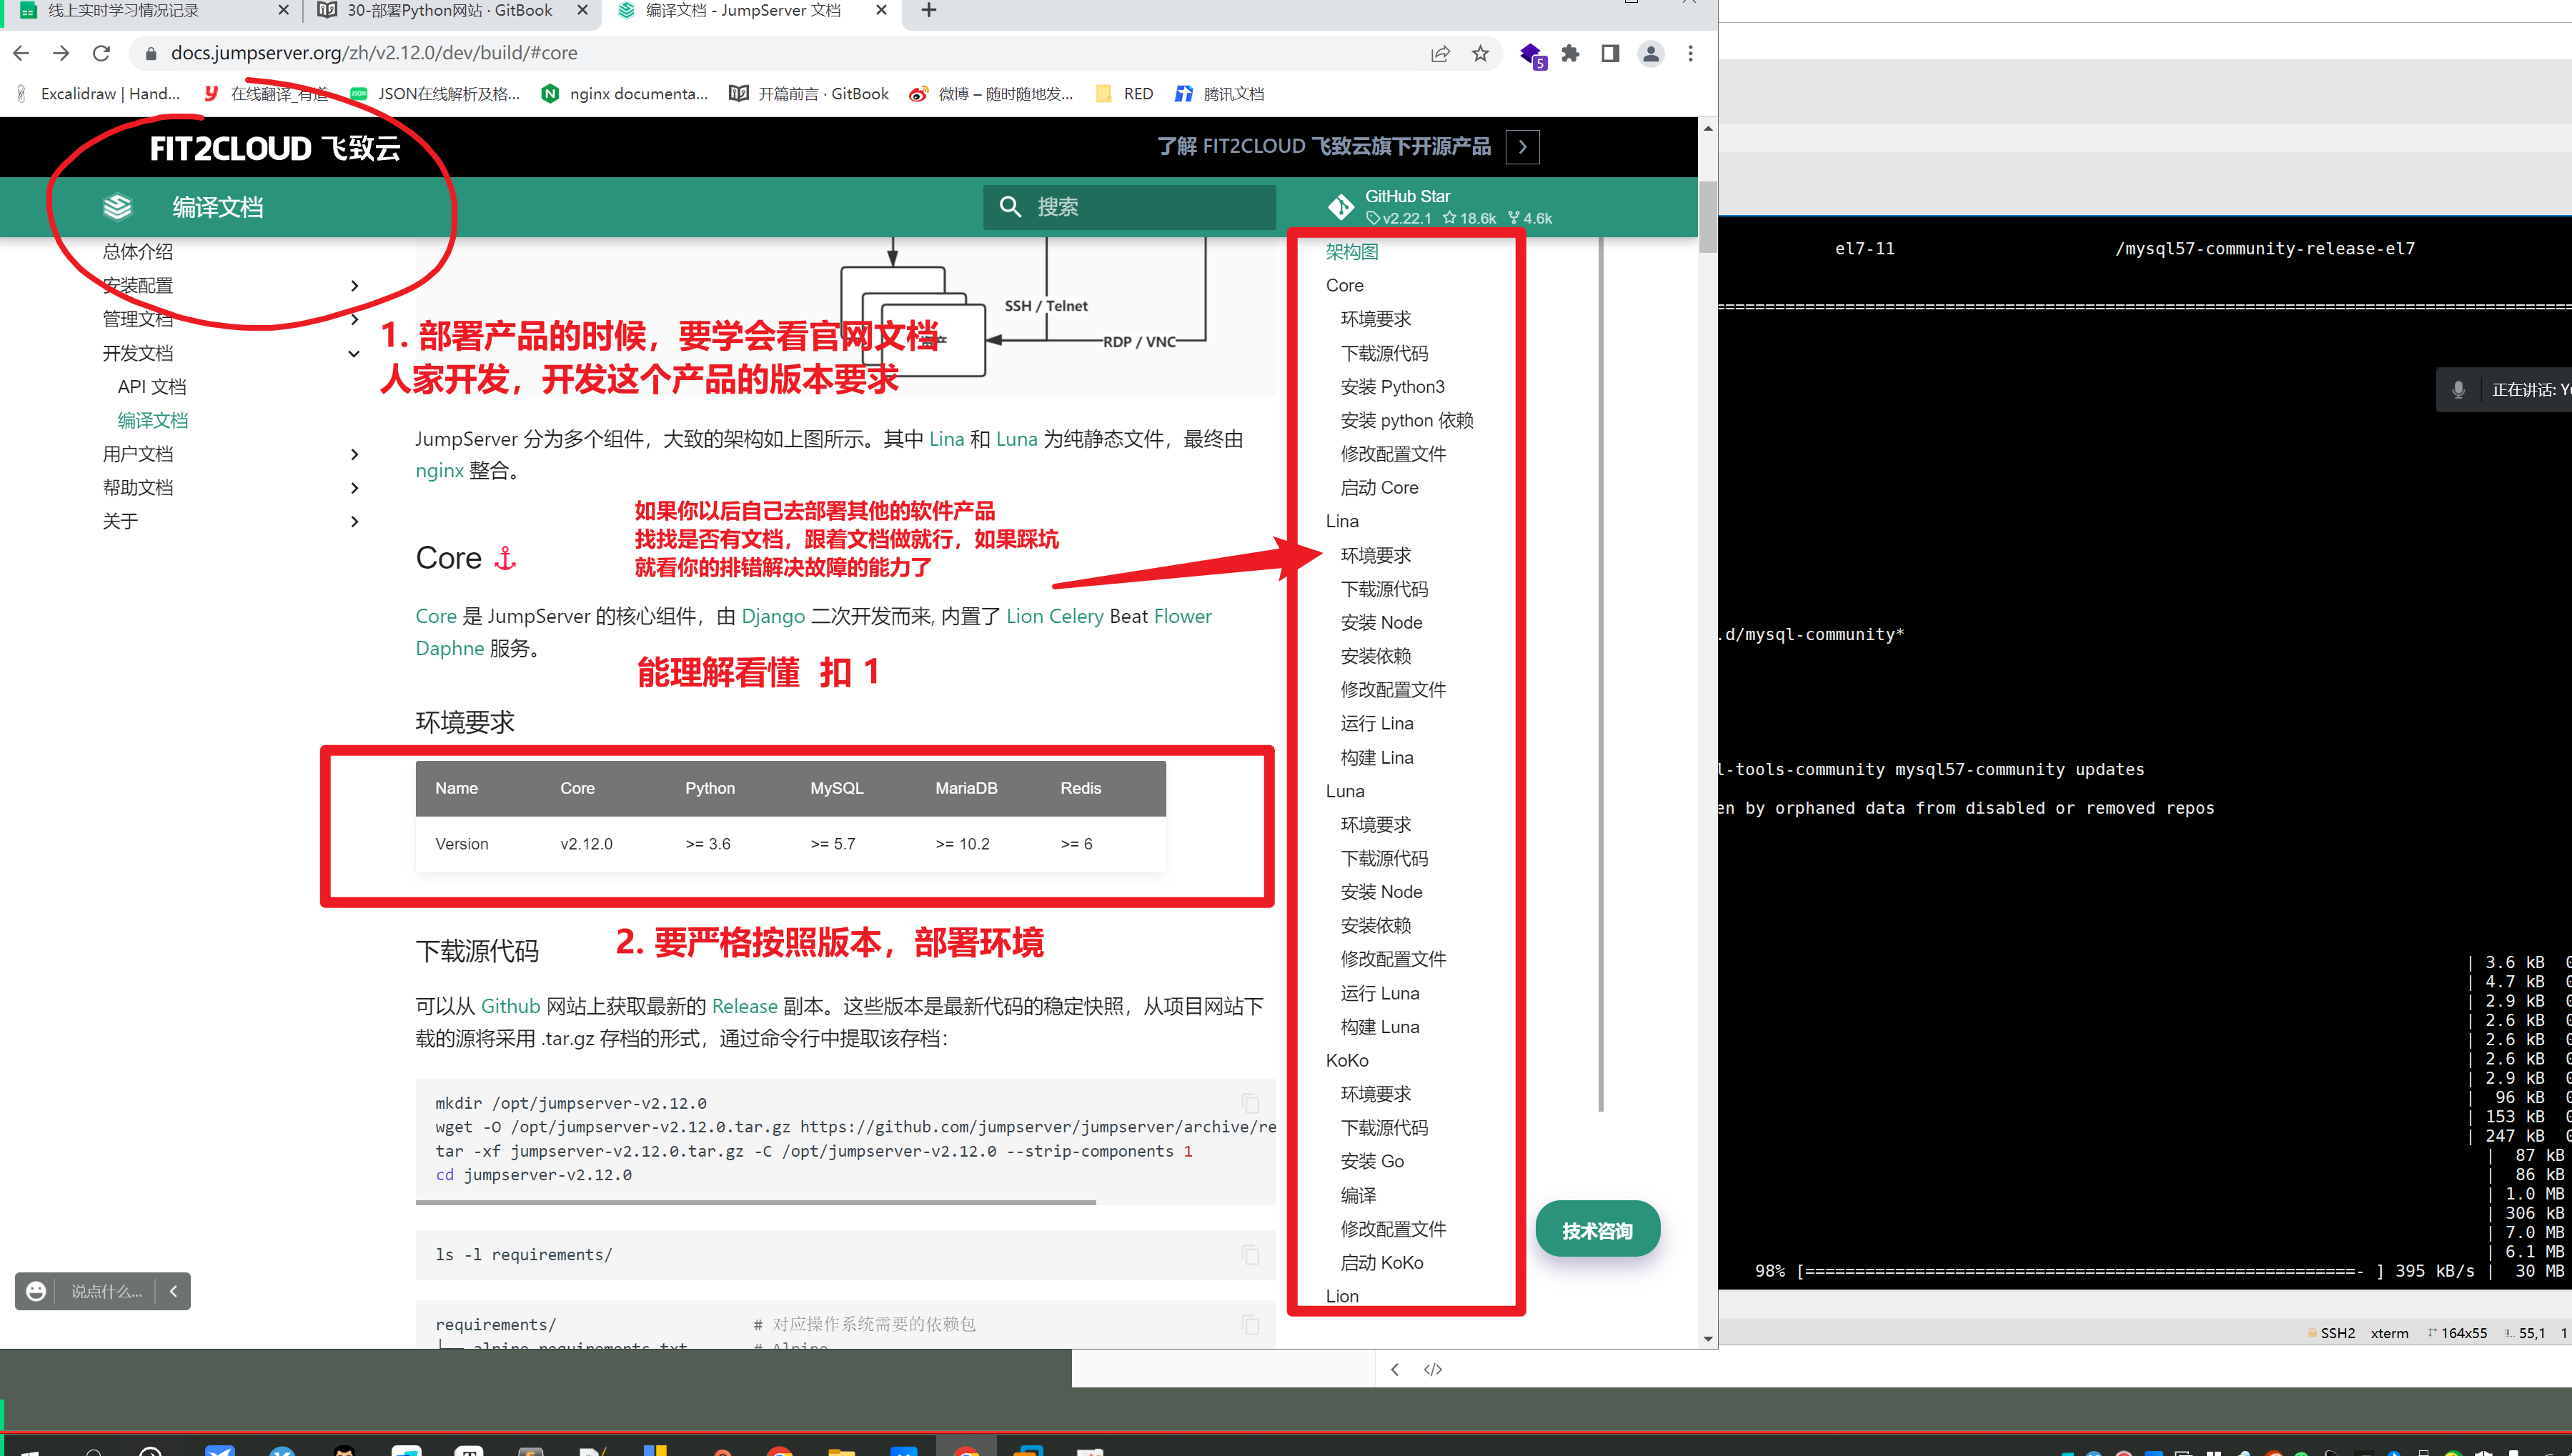Screen dimensions: 2572x1456
Task: Expand the 用户文档 sidebar section
Action: click(354, 454)
